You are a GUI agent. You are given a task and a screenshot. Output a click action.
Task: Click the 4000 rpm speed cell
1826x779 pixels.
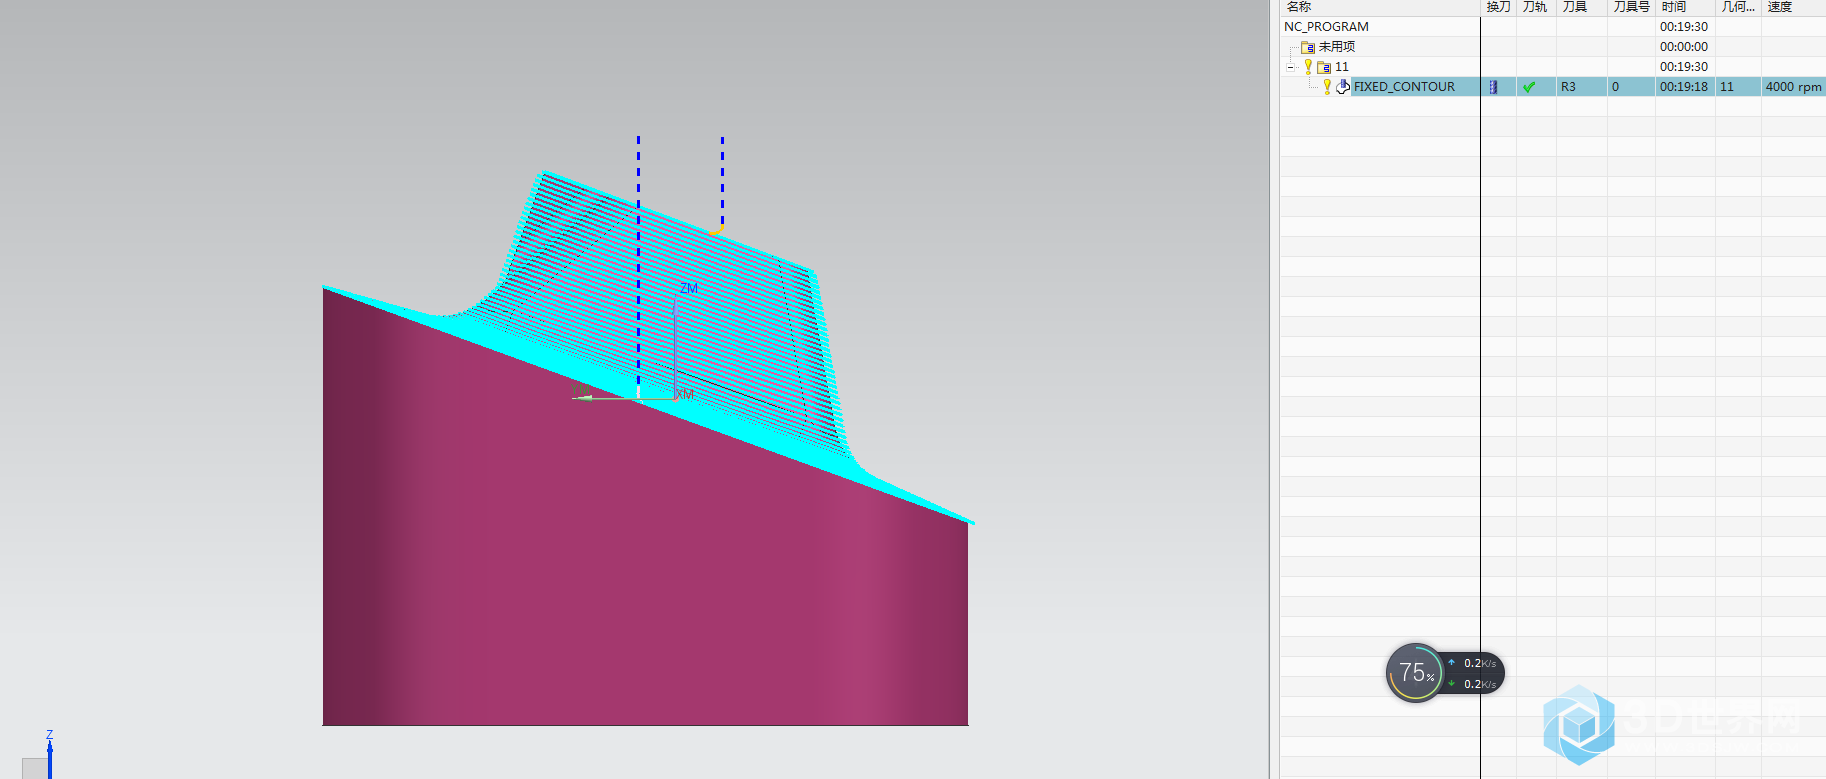(1793, 87)
